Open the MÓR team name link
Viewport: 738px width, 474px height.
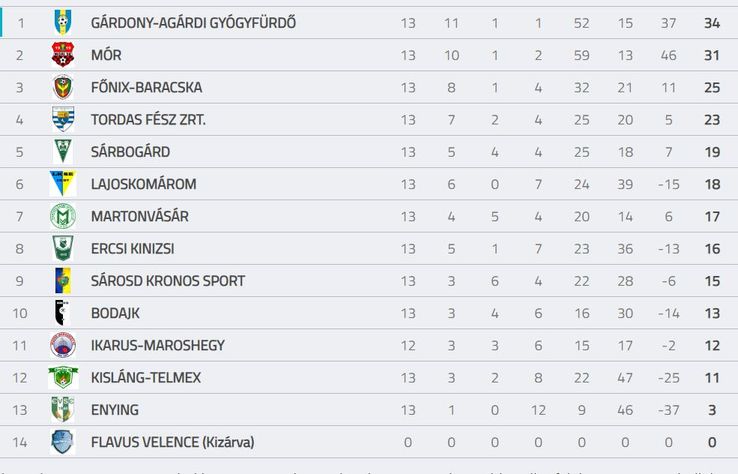[106, 55]
